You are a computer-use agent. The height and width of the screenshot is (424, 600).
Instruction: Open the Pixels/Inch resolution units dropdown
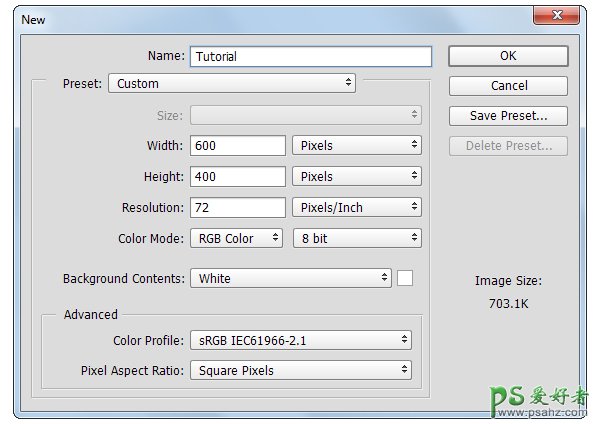[x=357, y=208]
